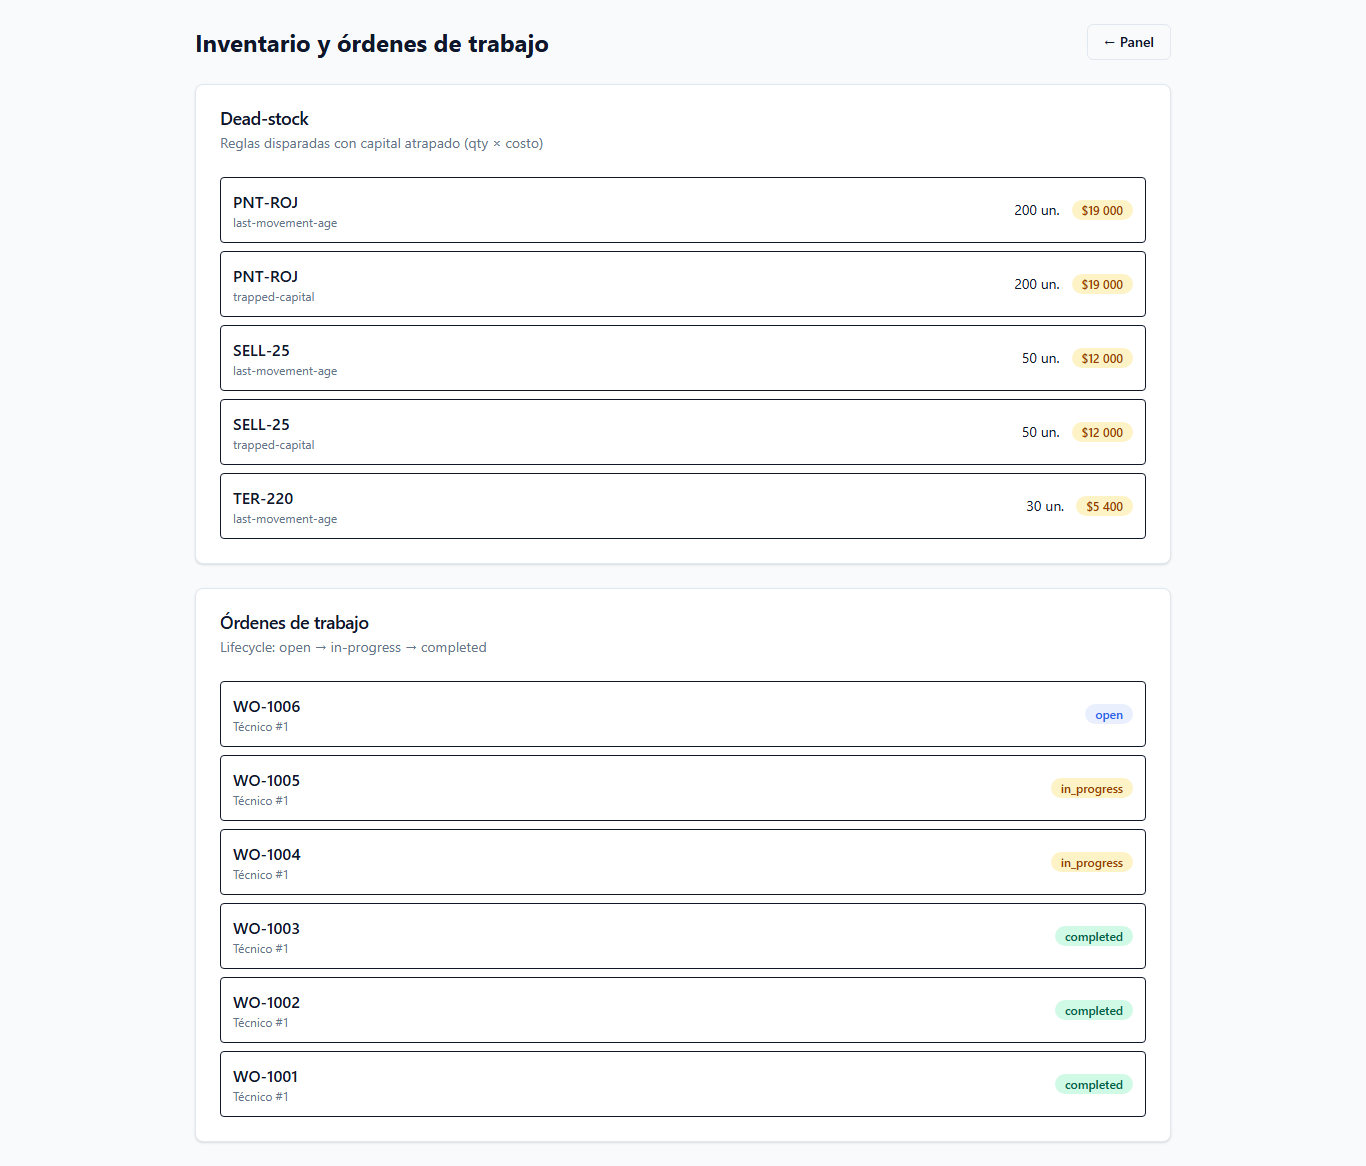Open work order WO-1006
This screenshot has height=1166, width=1366.
click(x=683, y=714)
